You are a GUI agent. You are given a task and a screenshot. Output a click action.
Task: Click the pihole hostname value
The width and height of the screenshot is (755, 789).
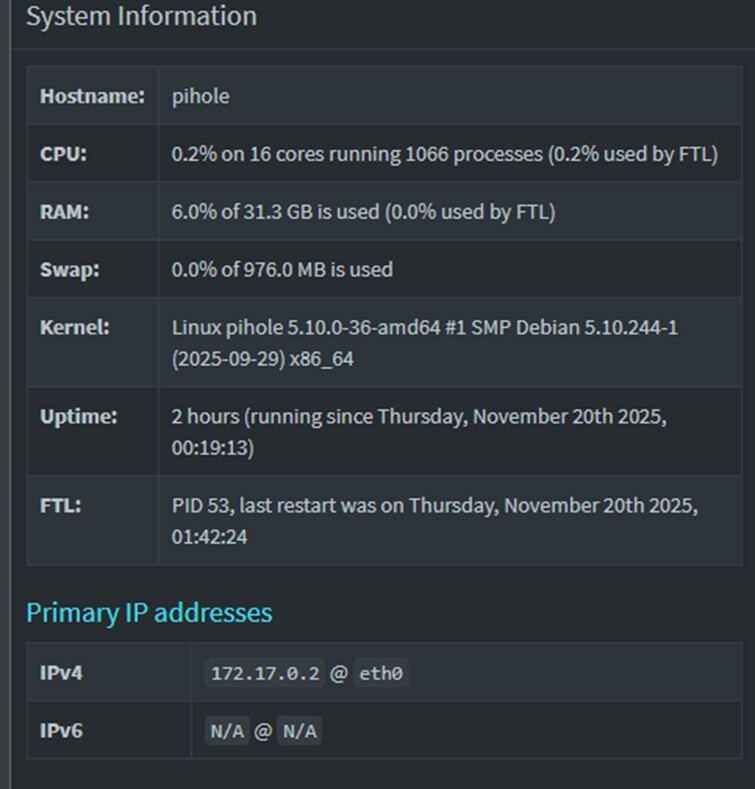(200, 97)
